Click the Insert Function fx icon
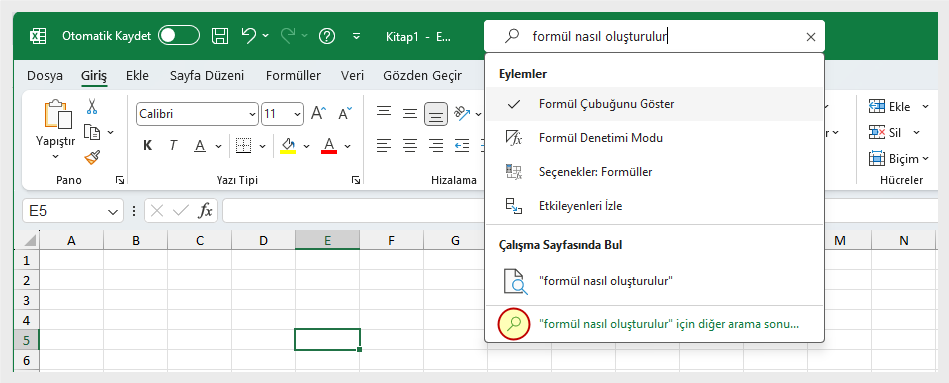 206,211
